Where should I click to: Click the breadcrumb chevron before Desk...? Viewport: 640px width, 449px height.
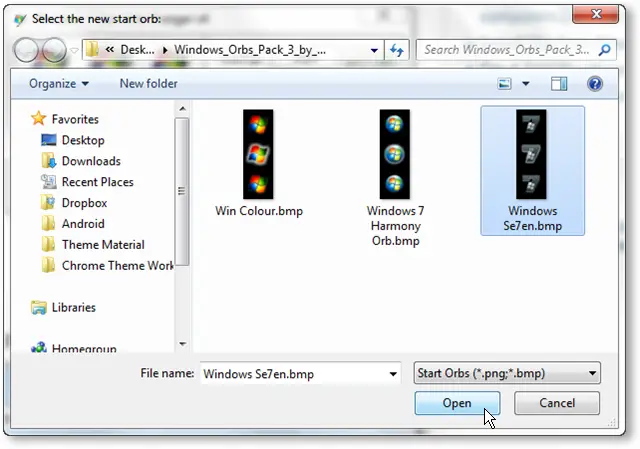click(x=109, y=50)
